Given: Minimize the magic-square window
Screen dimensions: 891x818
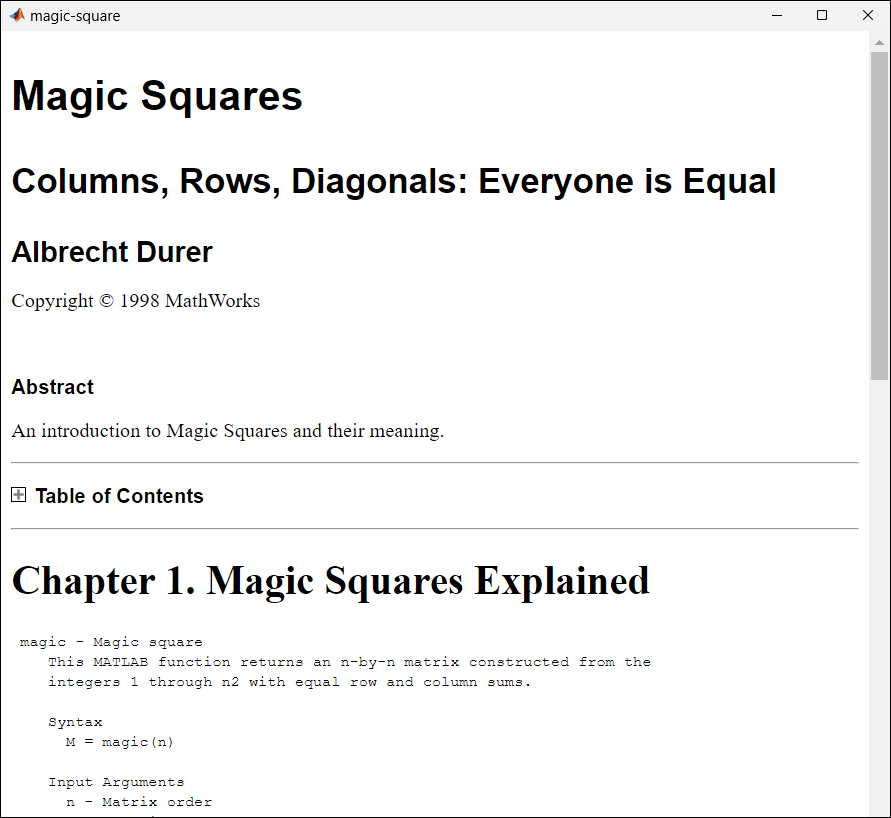Looking at the screenshot, I should coord(777,15).
